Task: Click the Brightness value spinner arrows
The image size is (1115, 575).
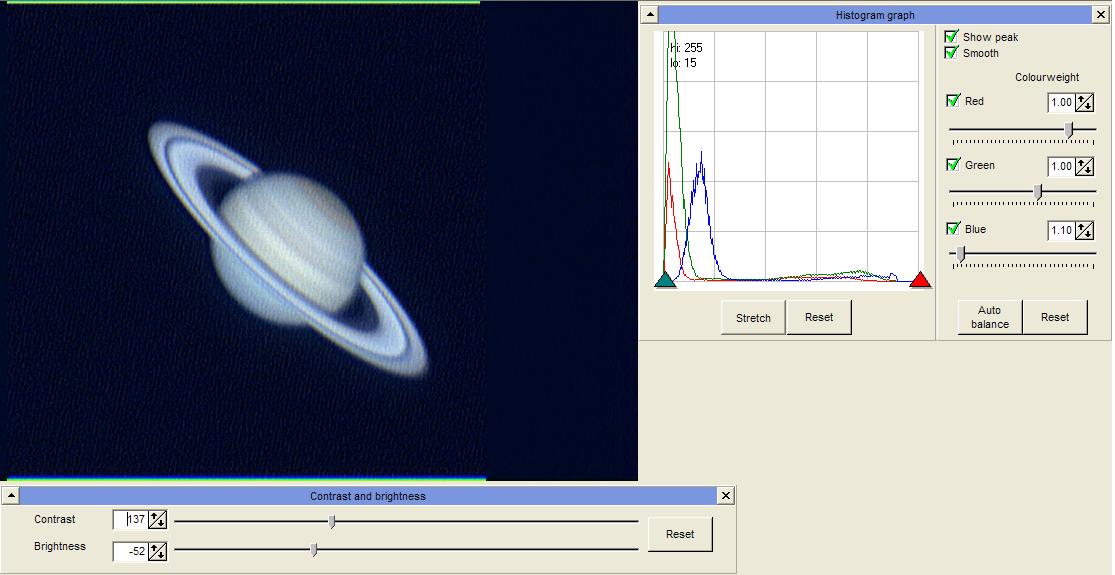Action: [x=158, y=551]
